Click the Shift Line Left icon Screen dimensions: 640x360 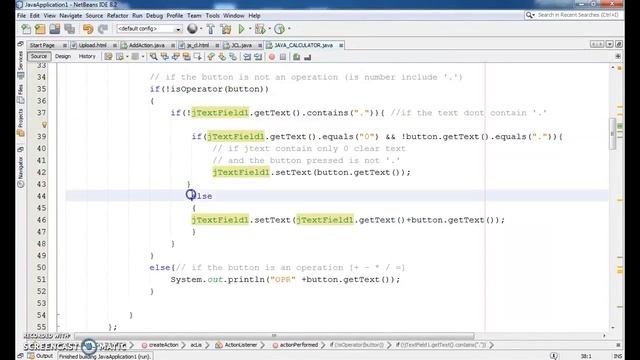click(247, 57)
